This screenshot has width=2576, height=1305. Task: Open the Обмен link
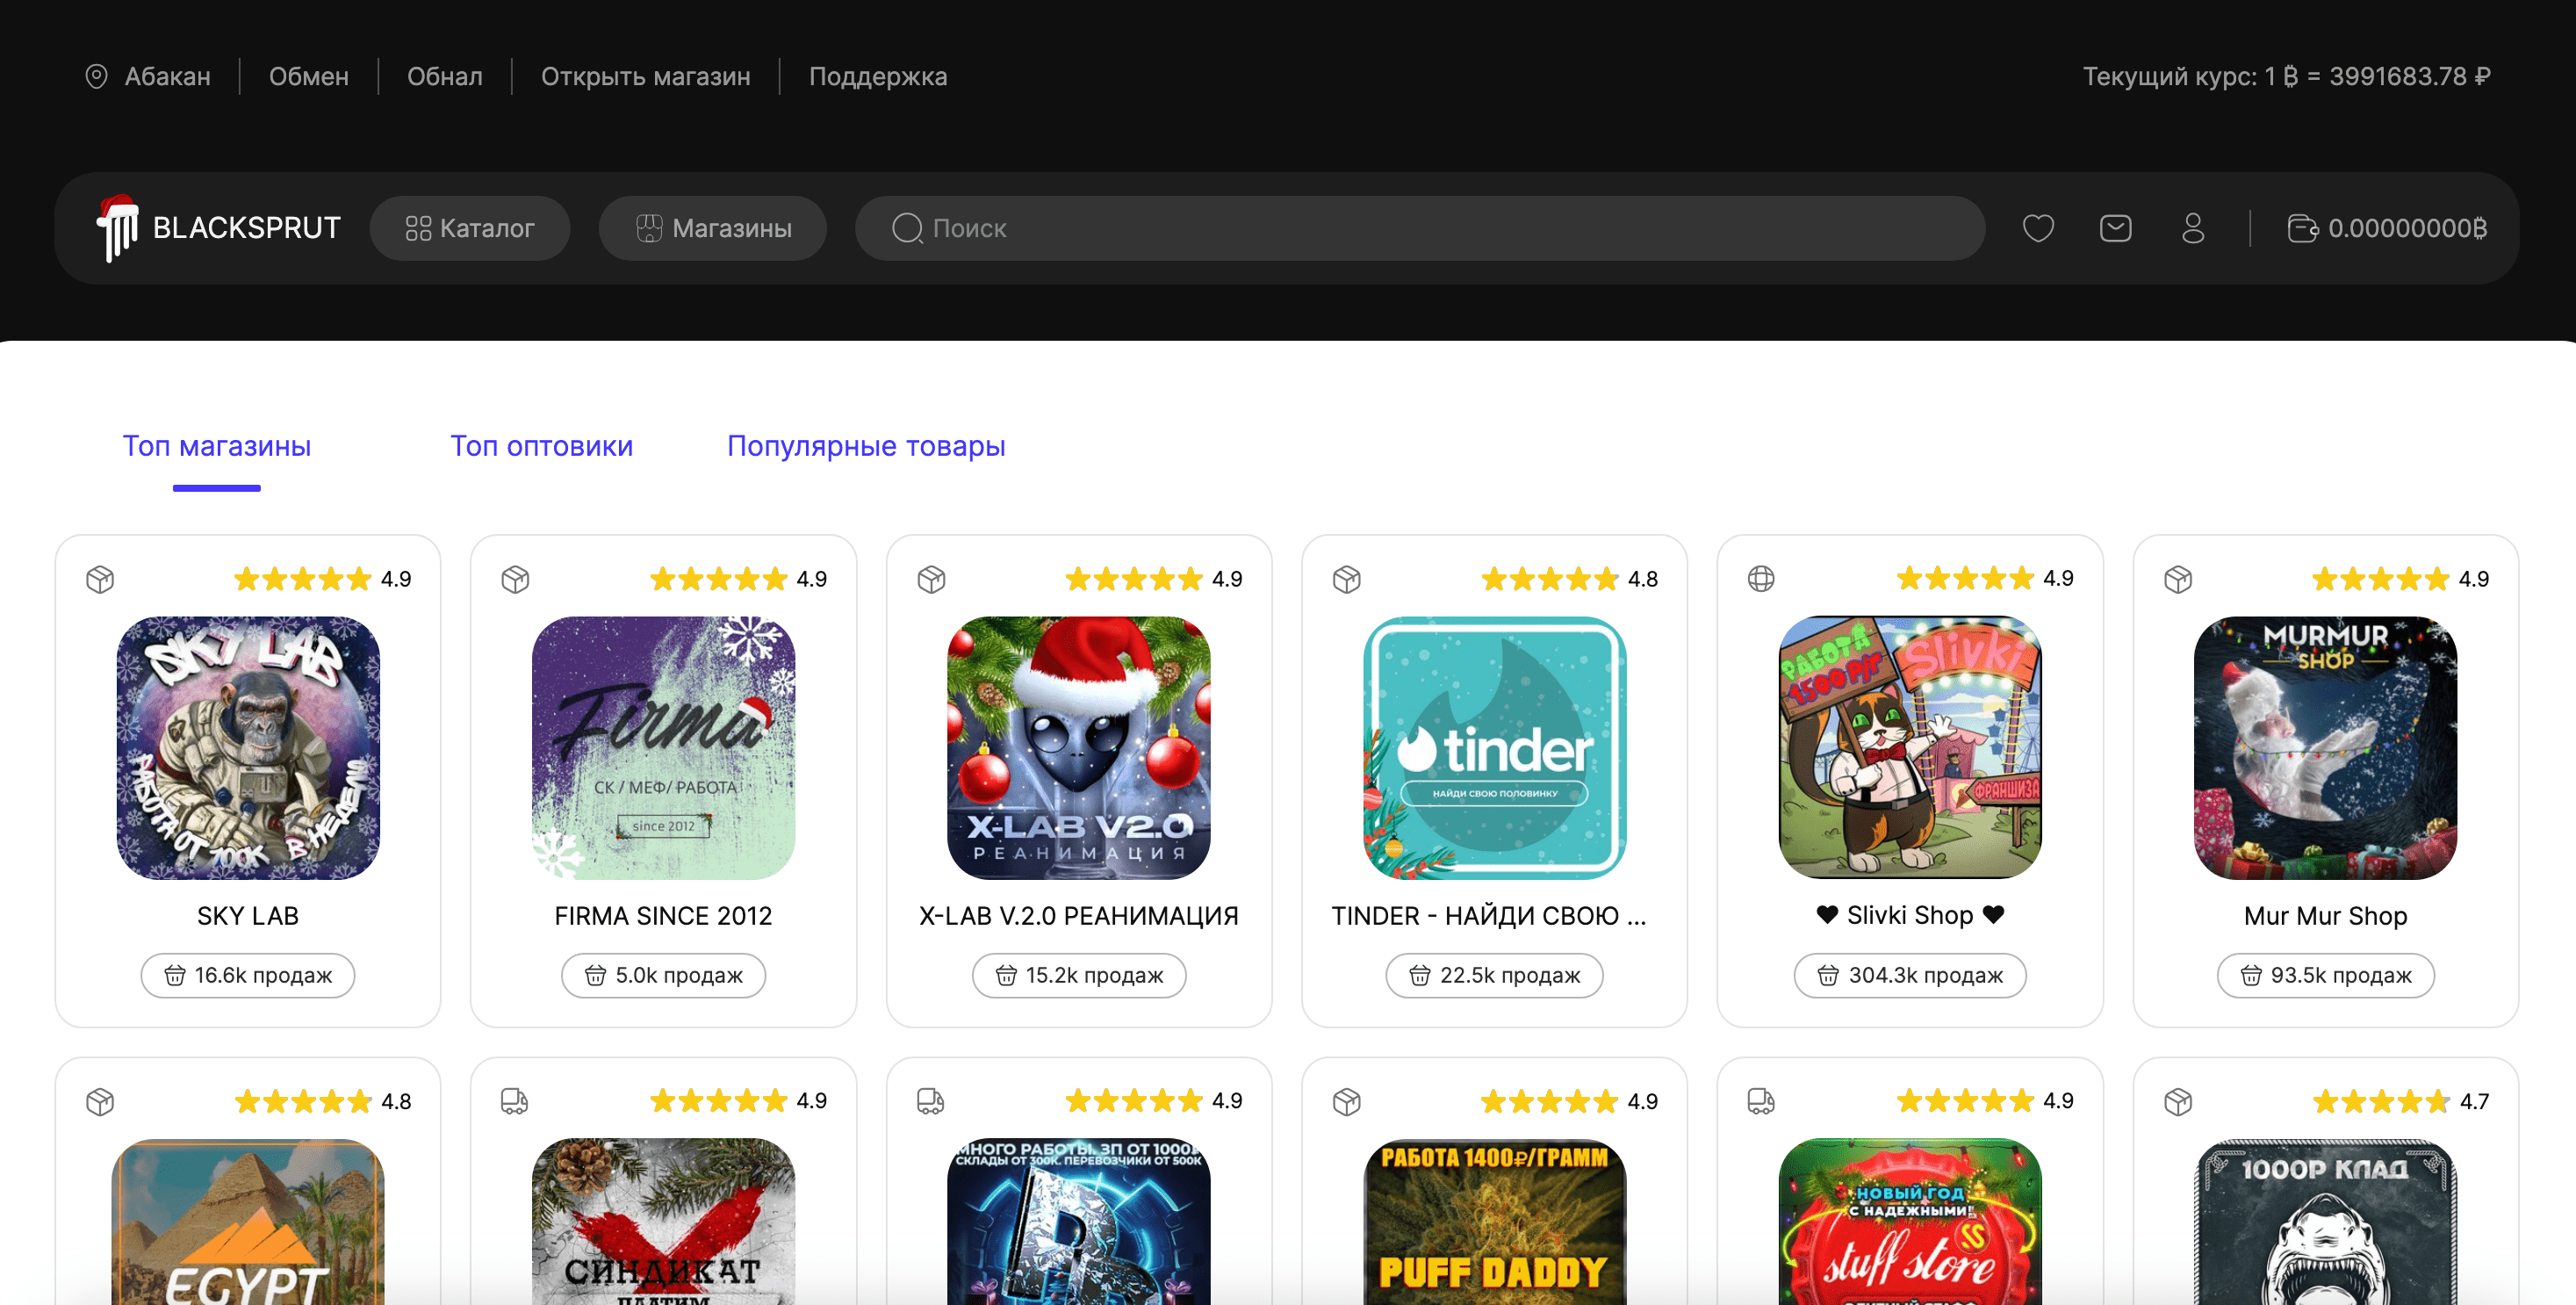pyautogui.click(x=309, y=76)
